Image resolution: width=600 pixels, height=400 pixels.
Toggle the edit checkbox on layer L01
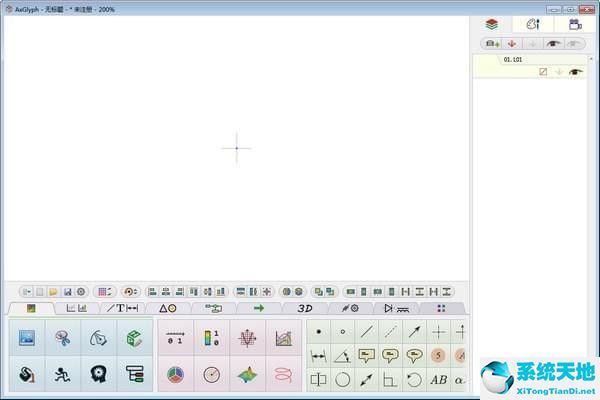pos(543,72)
